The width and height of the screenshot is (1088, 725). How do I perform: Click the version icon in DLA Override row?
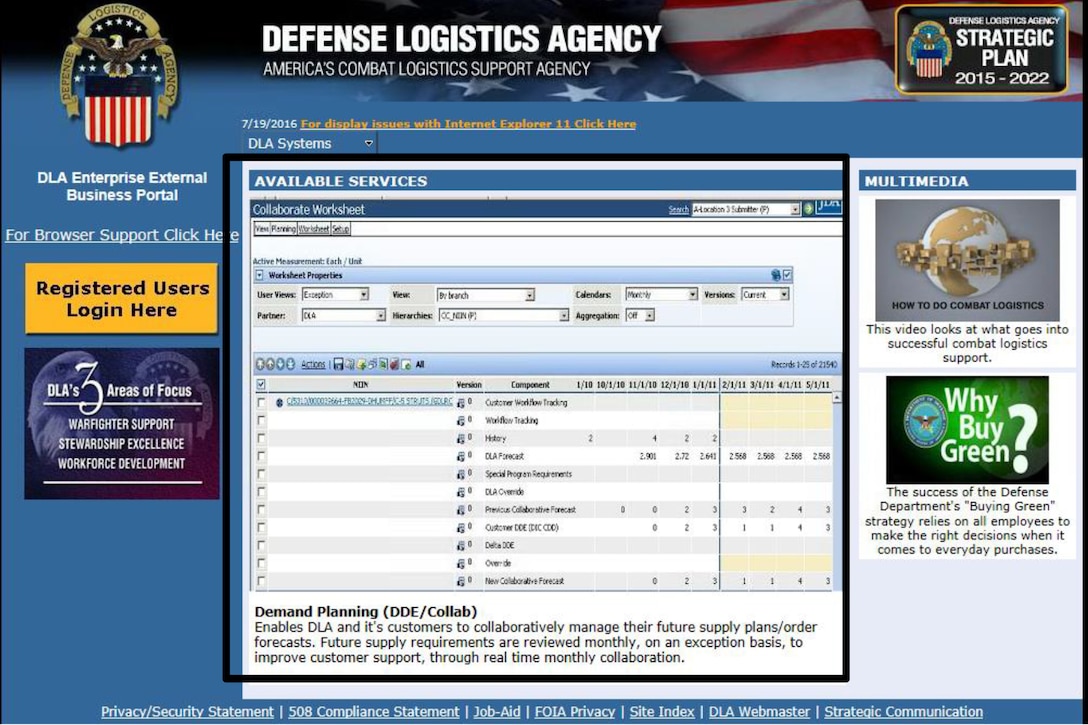pos(461,492)
